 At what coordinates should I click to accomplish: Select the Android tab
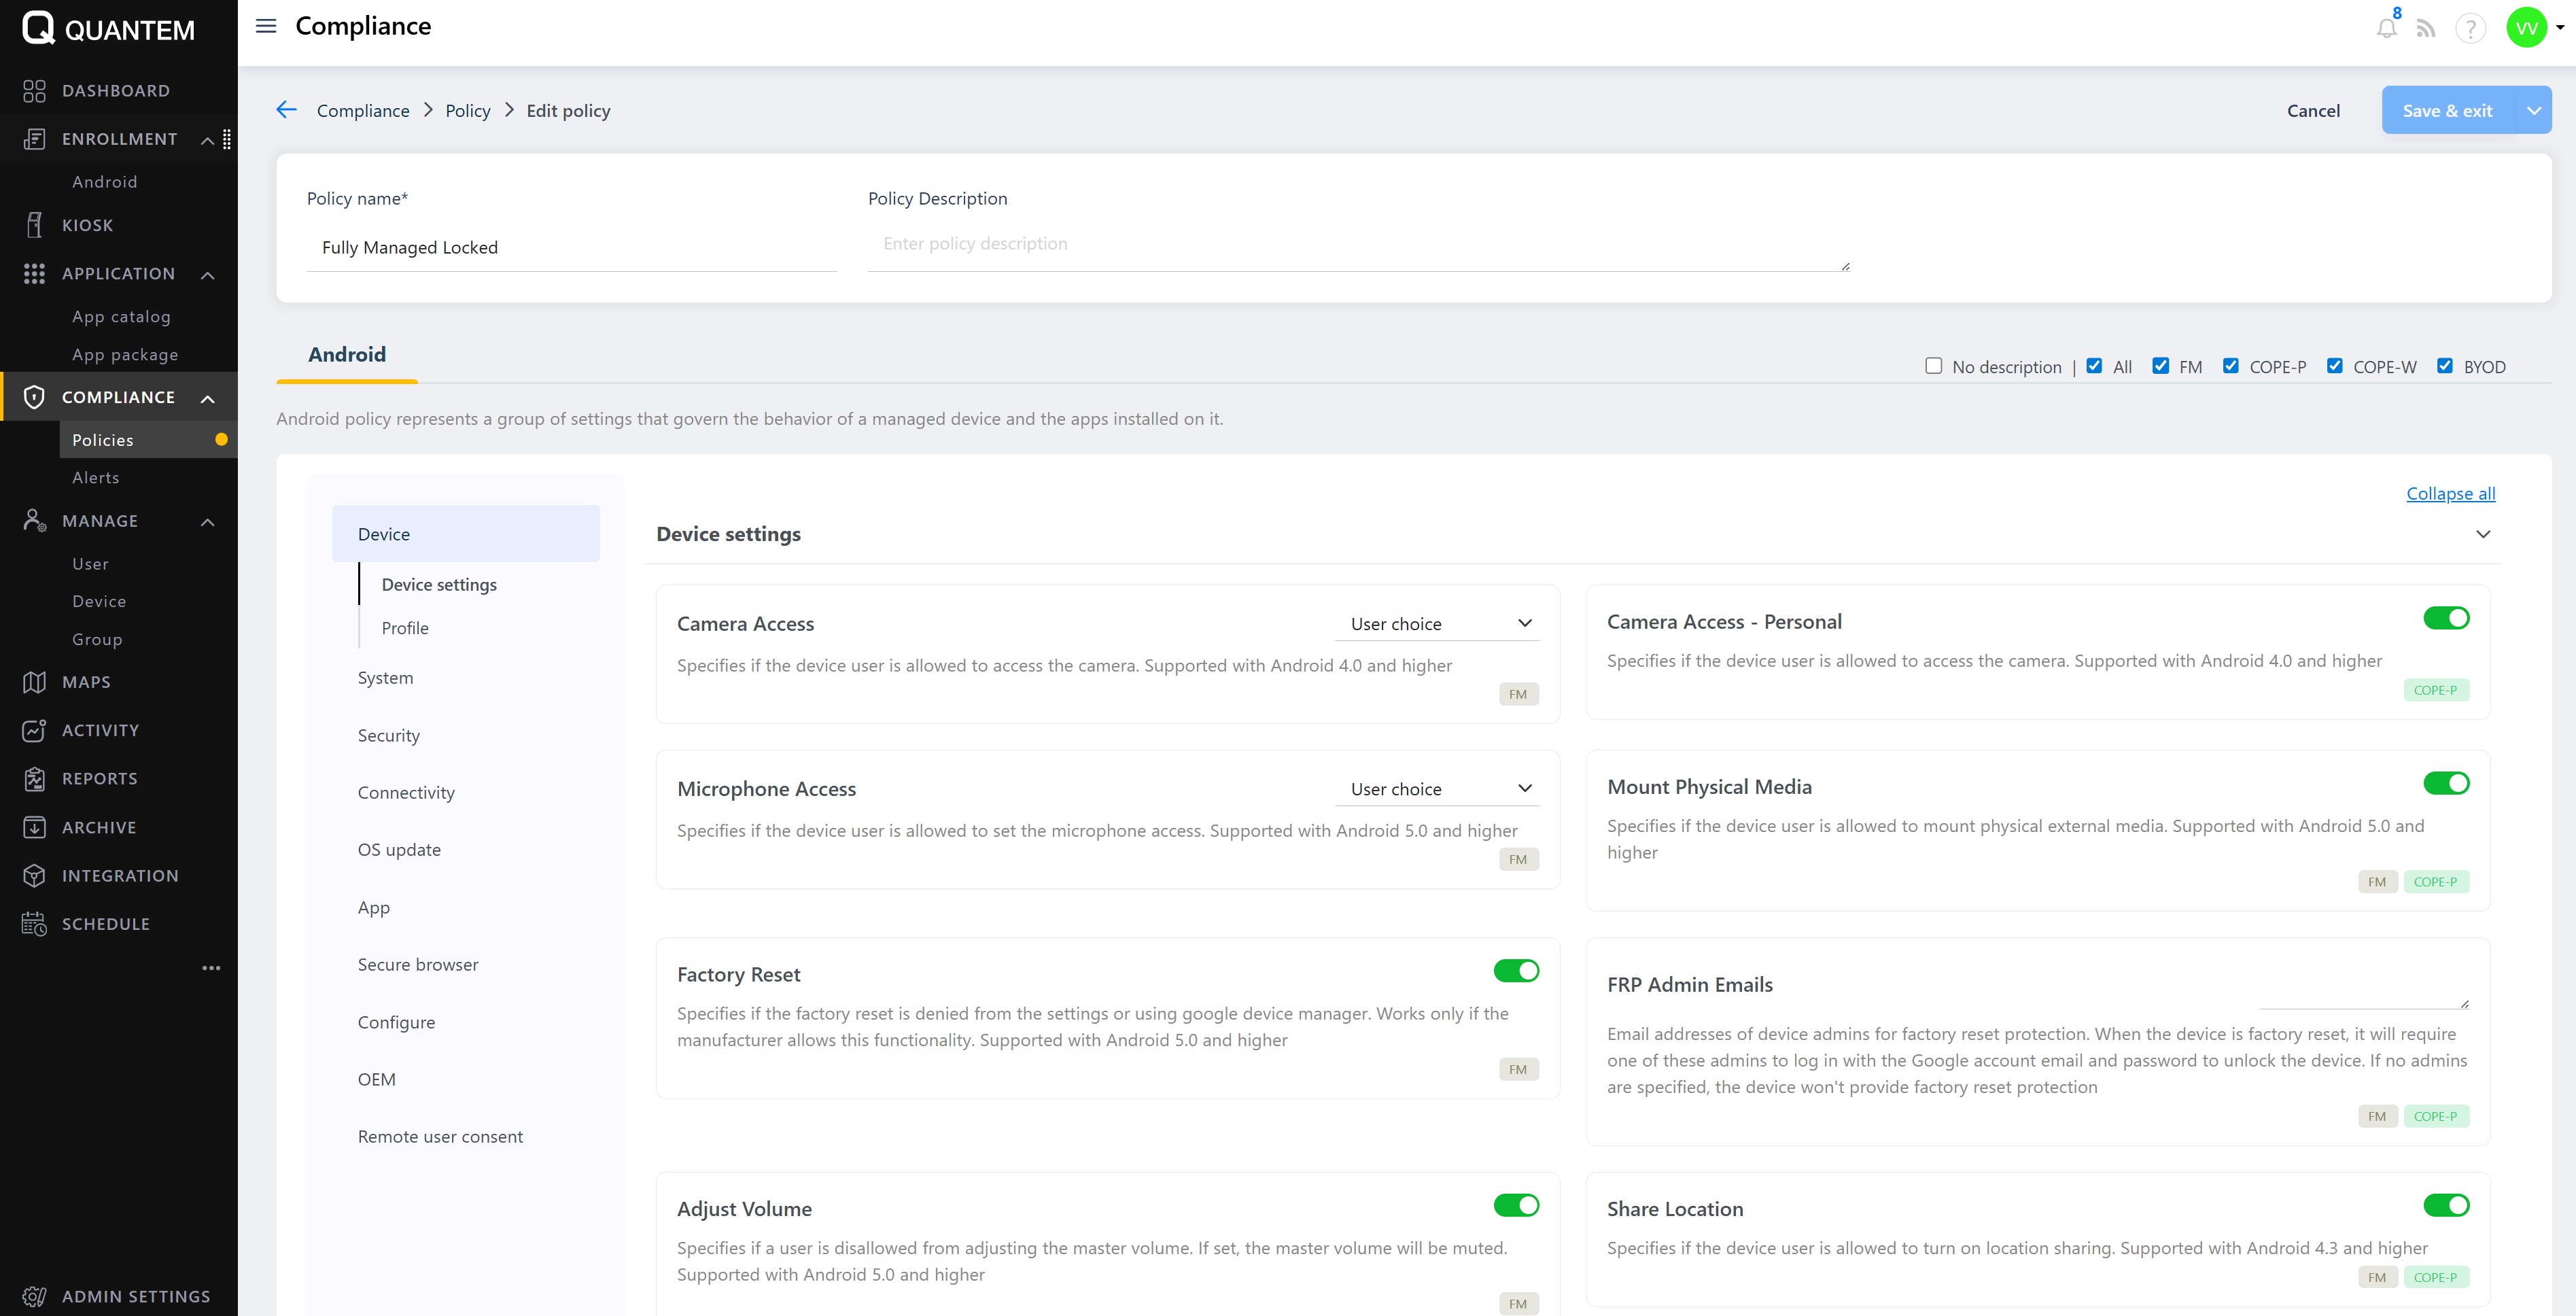347,354
